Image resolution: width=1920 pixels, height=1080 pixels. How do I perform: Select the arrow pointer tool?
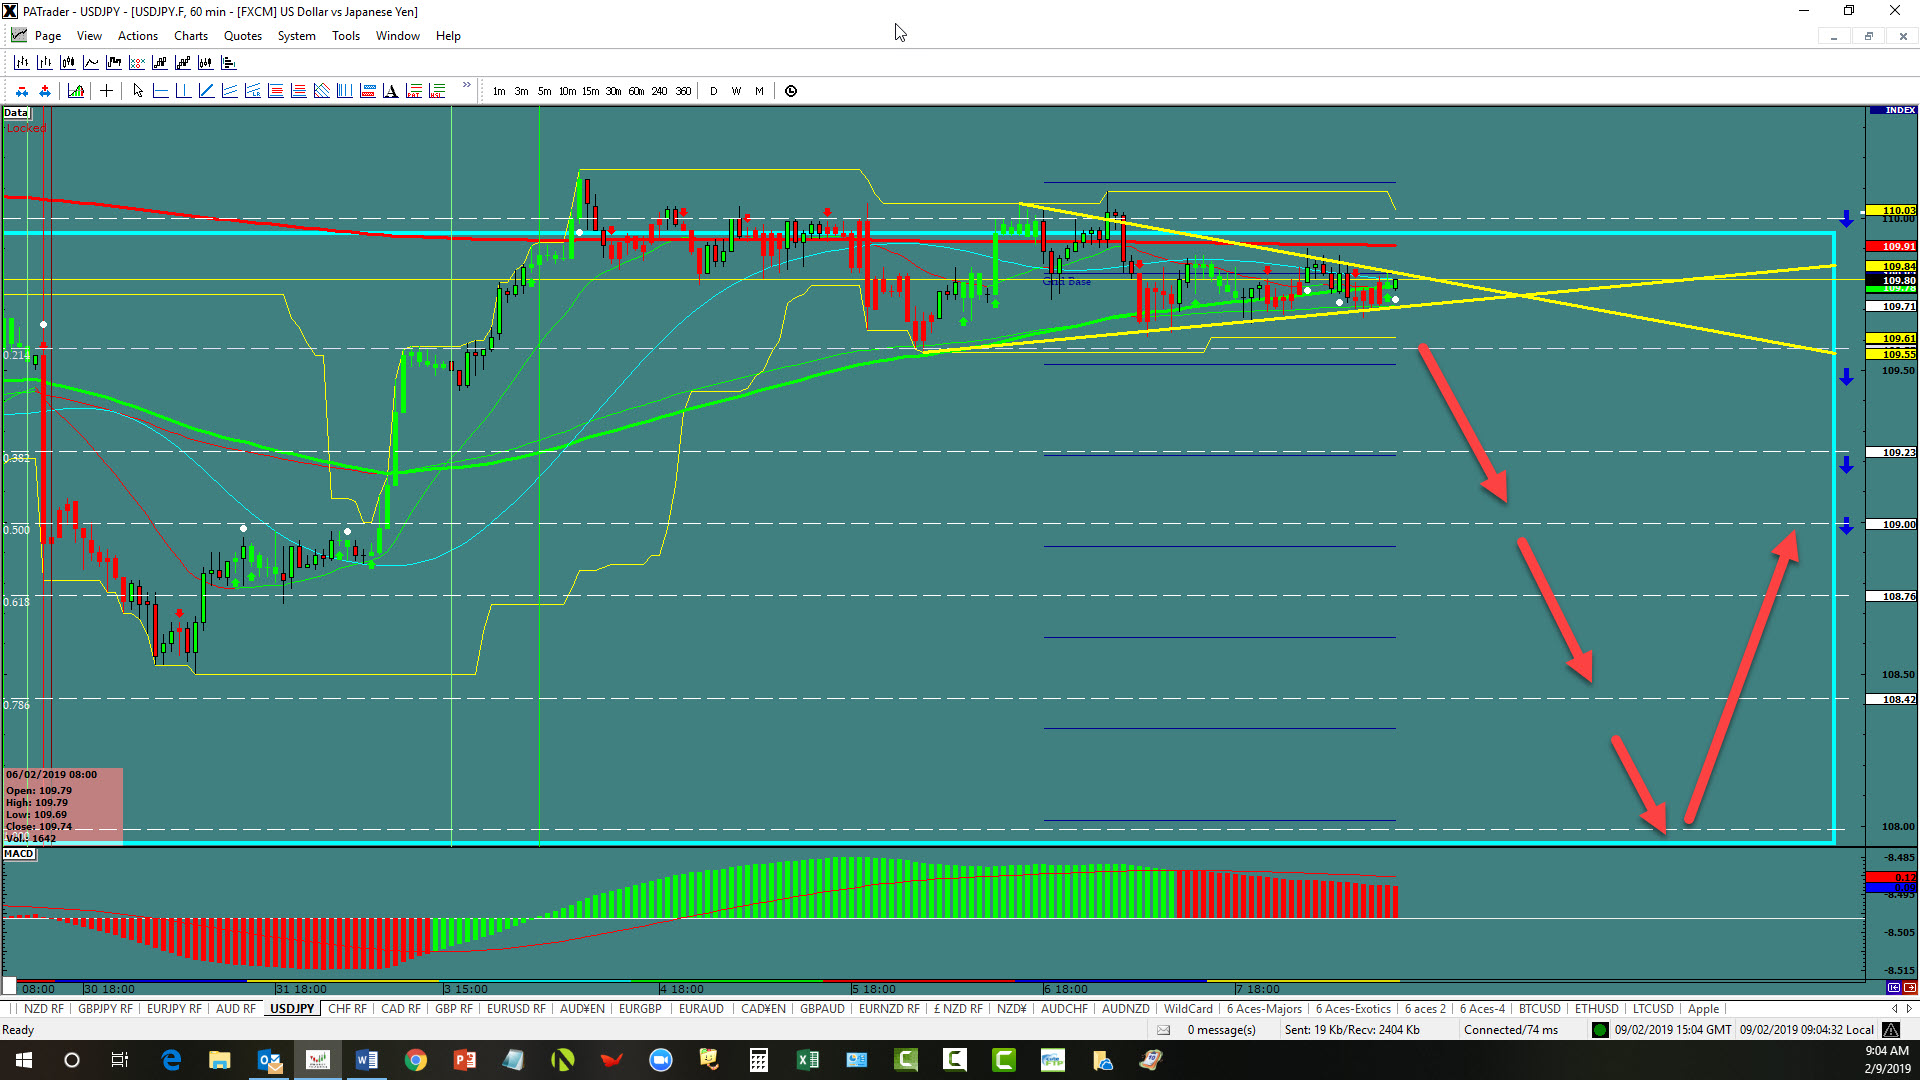coord(138,91)
